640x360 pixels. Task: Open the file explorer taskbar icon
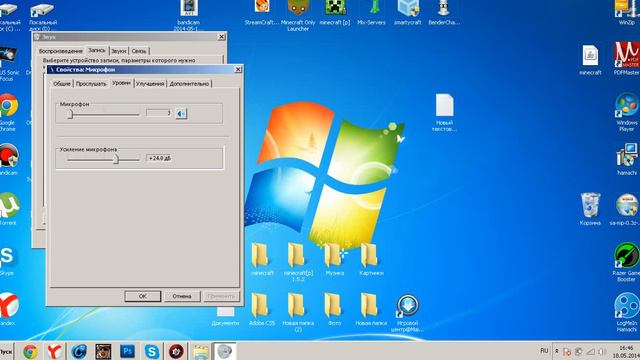(x=200, y=351)
